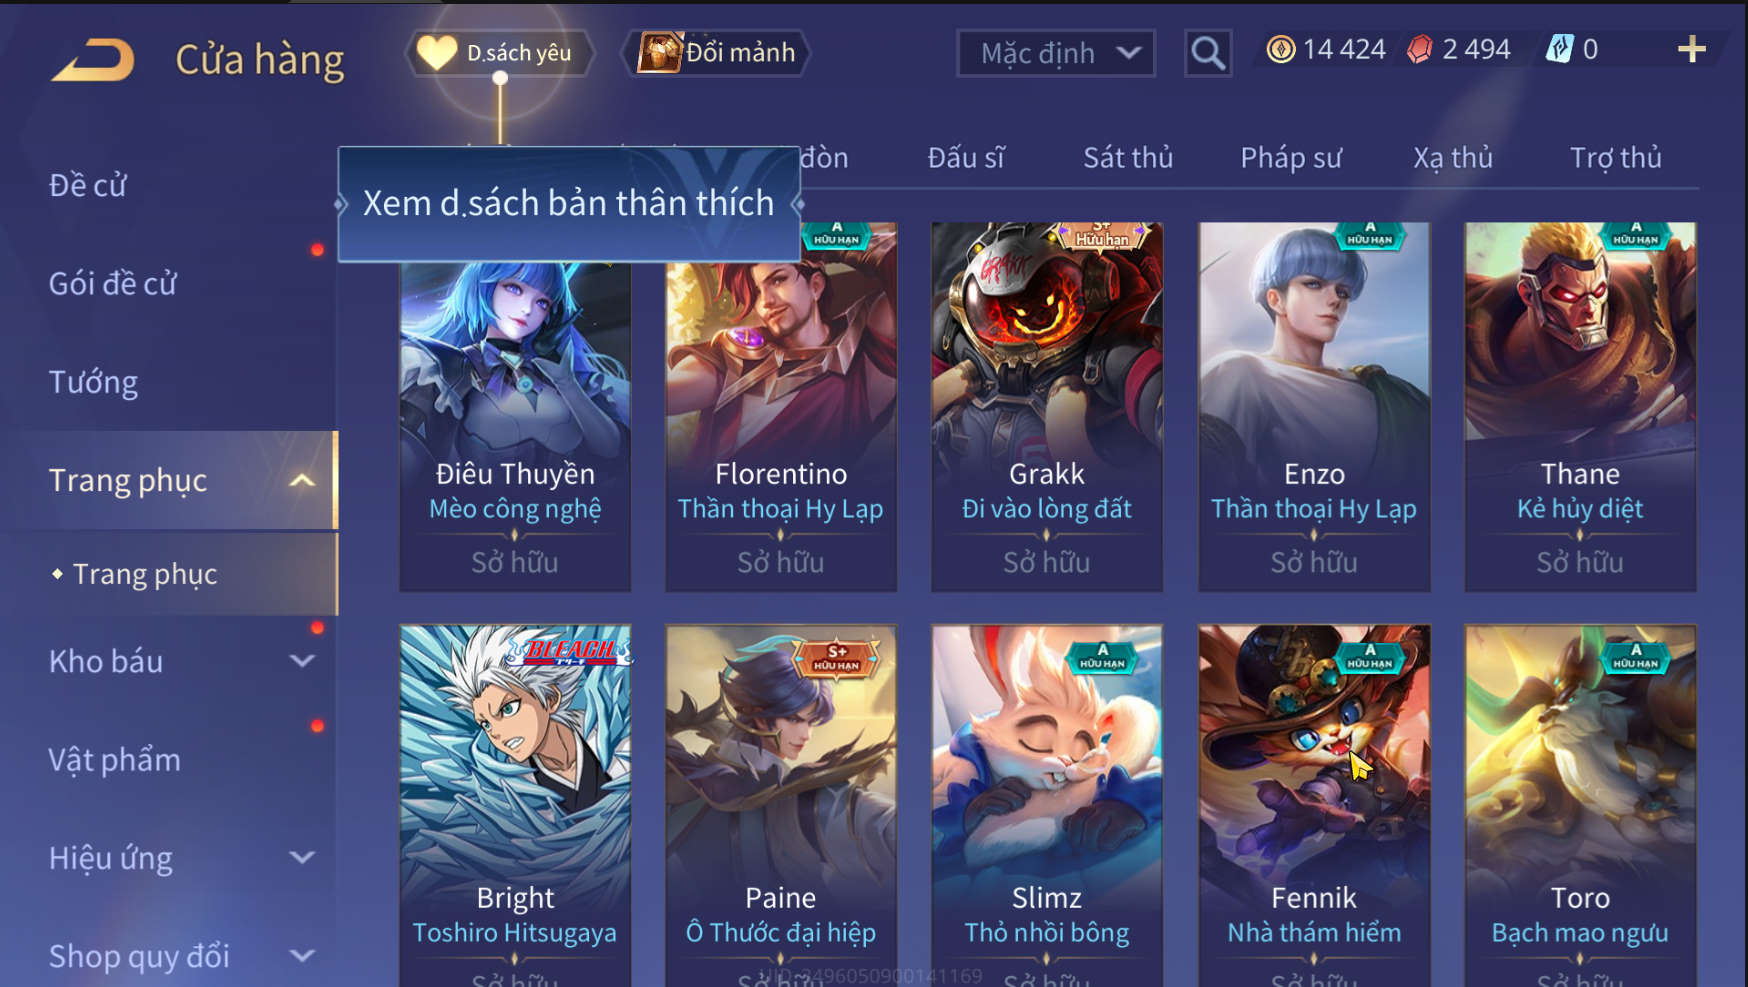The width and height of the screenshot is (1748, 987).
Task: Click the blue voucher currency icon
Action: [x=1560, y=49]
